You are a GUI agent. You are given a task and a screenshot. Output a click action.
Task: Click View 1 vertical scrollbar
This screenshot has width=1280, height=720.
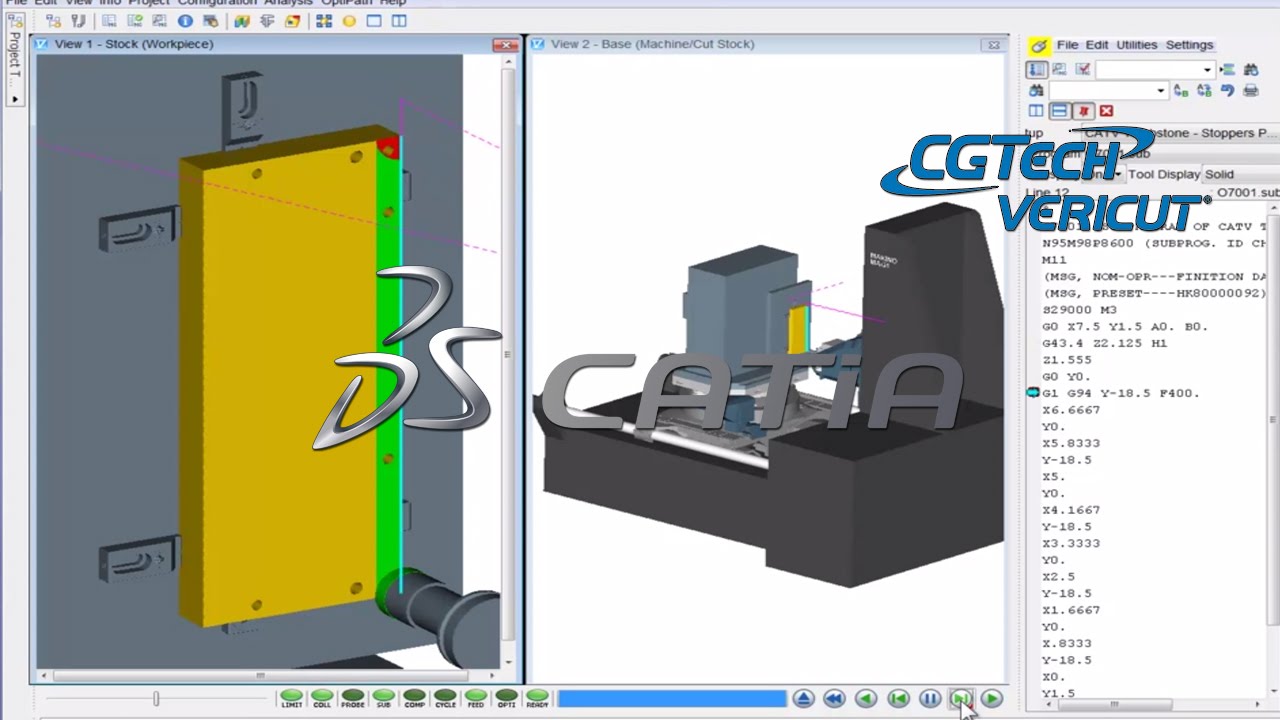pyautogui.click(x=508, y=360)
